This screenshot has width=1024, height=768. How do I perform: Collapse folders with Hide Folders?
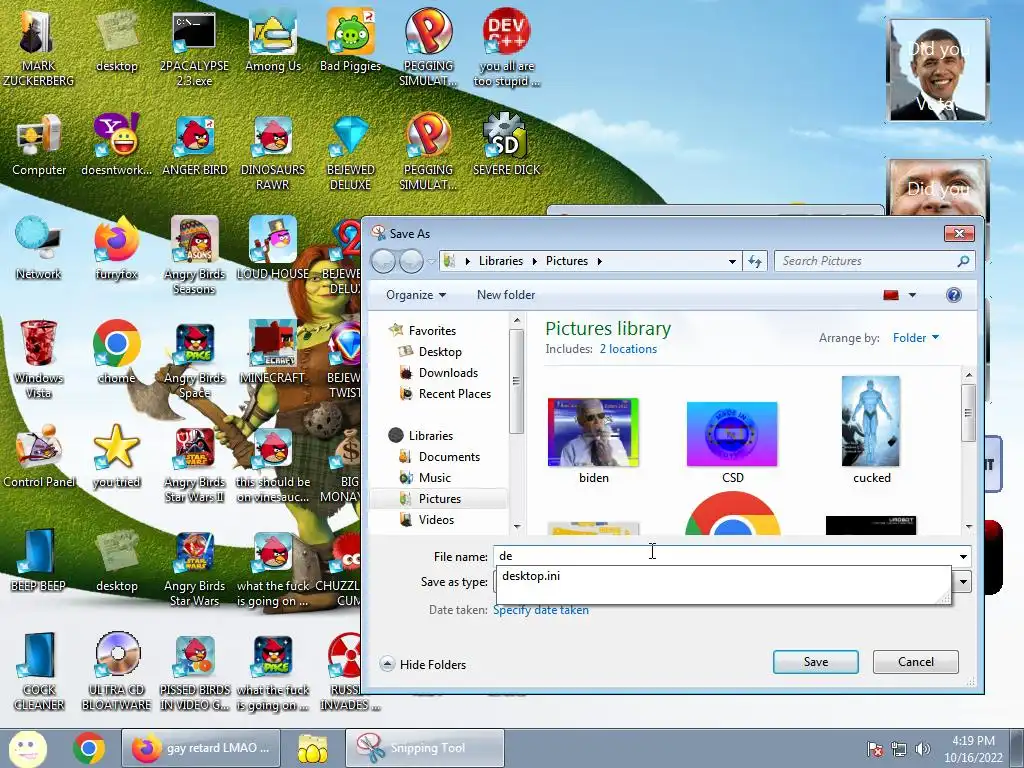tap(423, 664)
